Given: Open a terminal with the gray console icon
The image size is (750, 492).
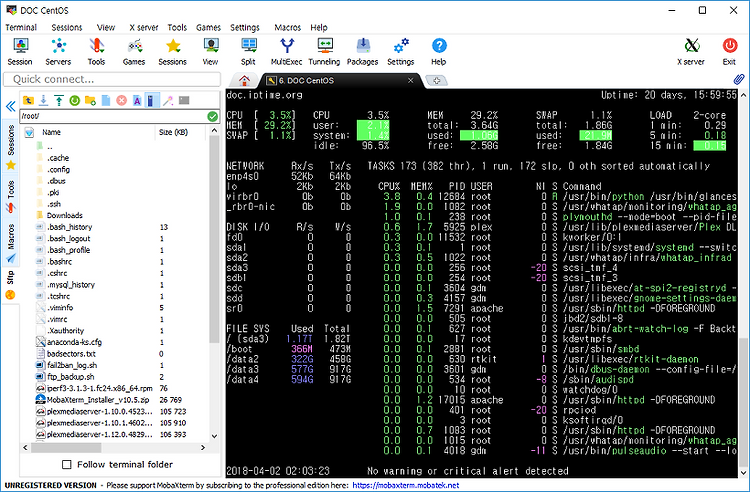Looking at the screenshot, I should coord(184,100).
